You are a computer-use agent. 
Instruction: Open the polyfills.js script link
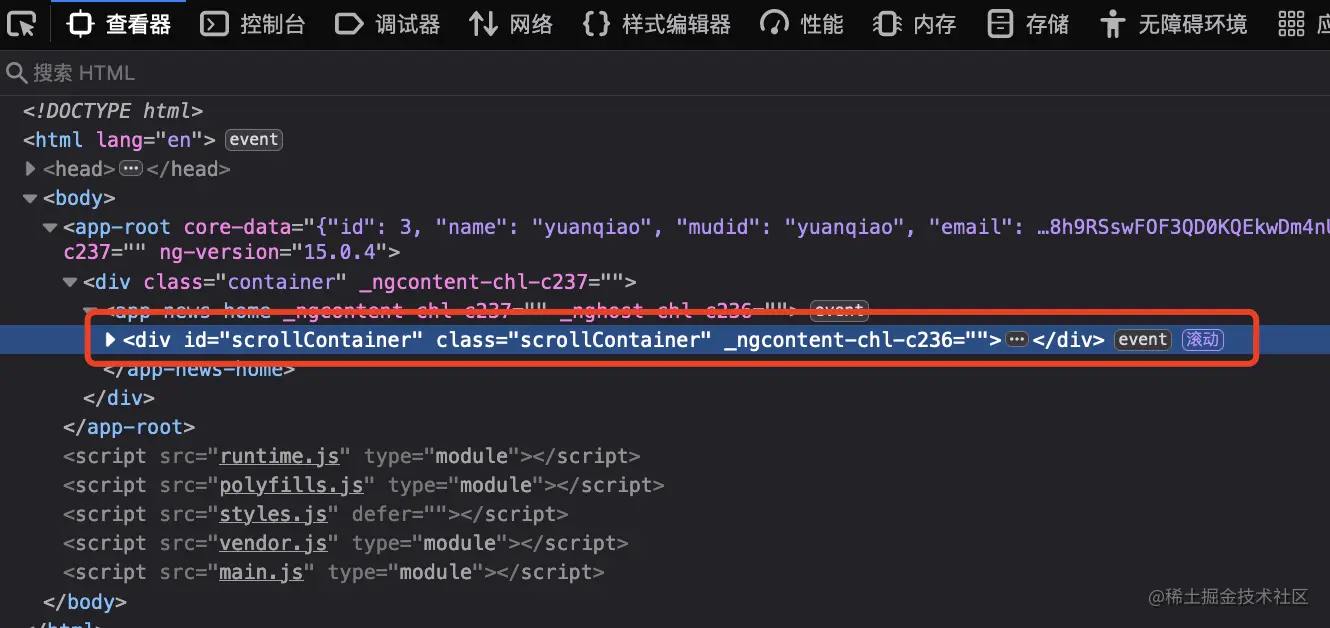291,485
